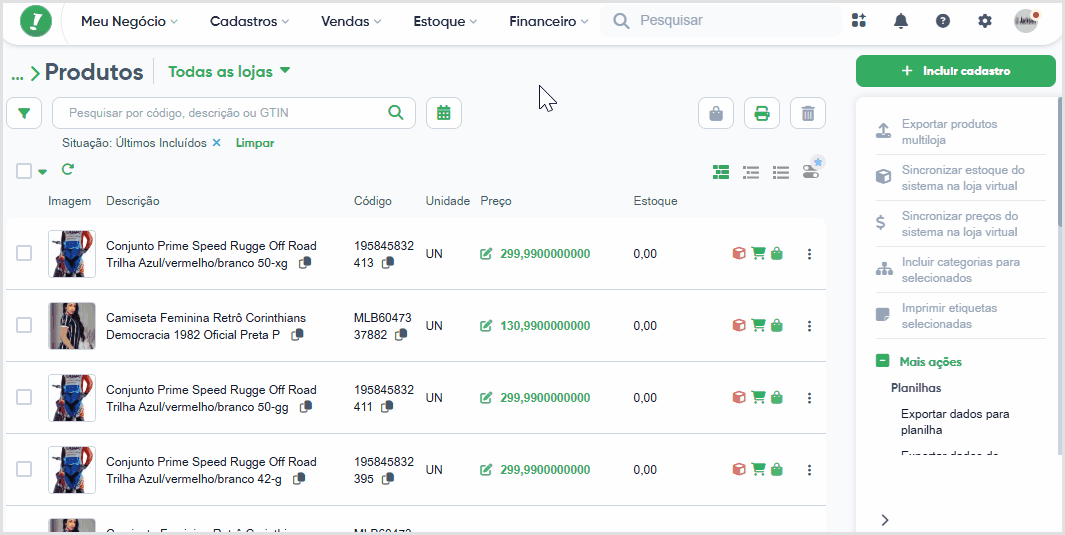Click the Preço column header
1065x535 pixels.
click(496, 201)
